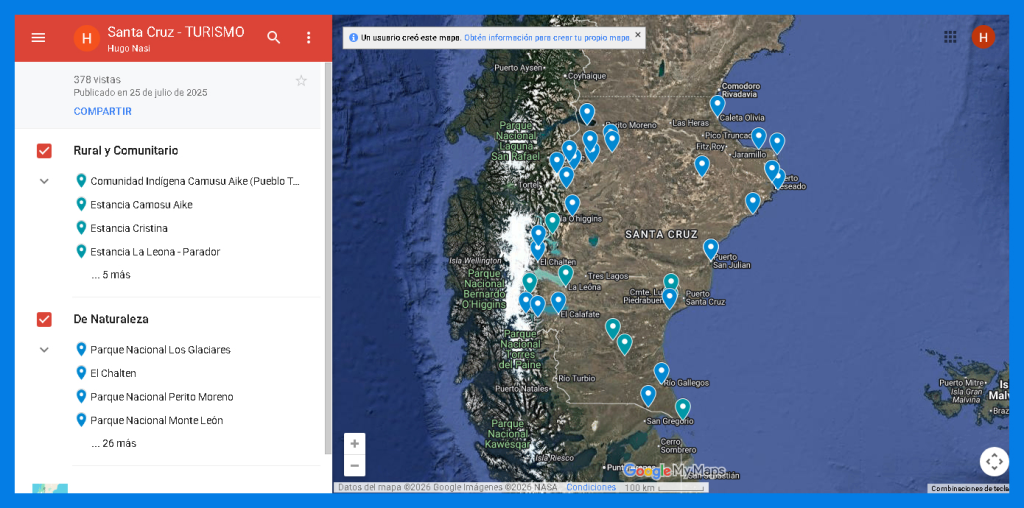The height and width of the screenshot is (508, 1024).
Task: Collapse the De Naturaleza layer list
Action: coord(44,350)
